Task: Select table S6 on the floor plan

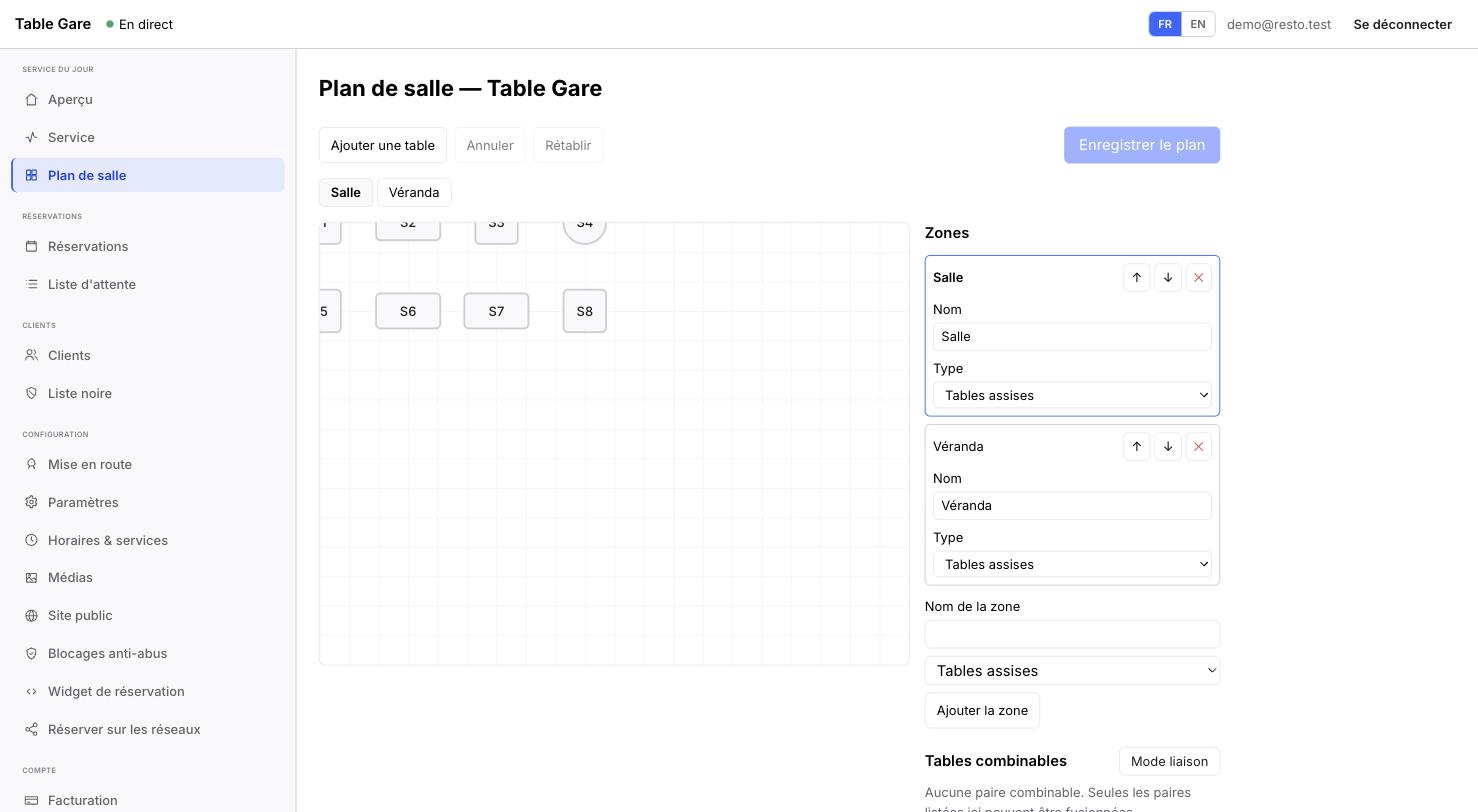Action: coord(408,312)
